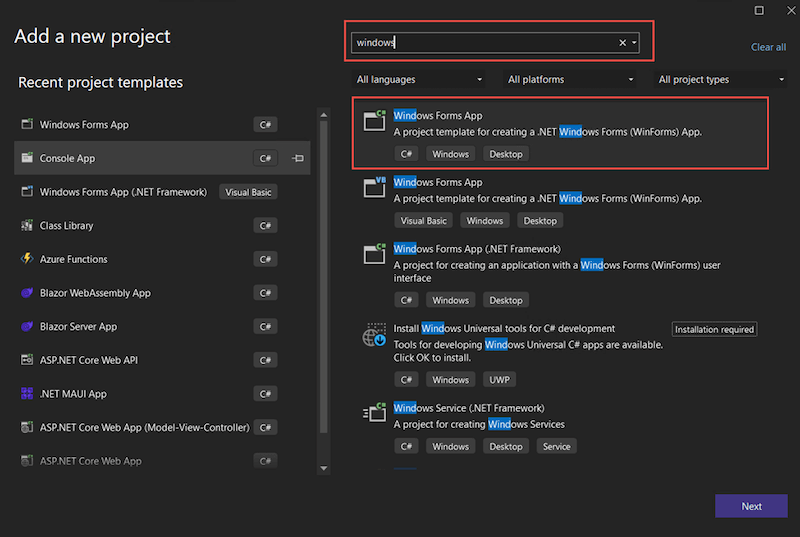Clear the search box with the X

click(622, 43)
